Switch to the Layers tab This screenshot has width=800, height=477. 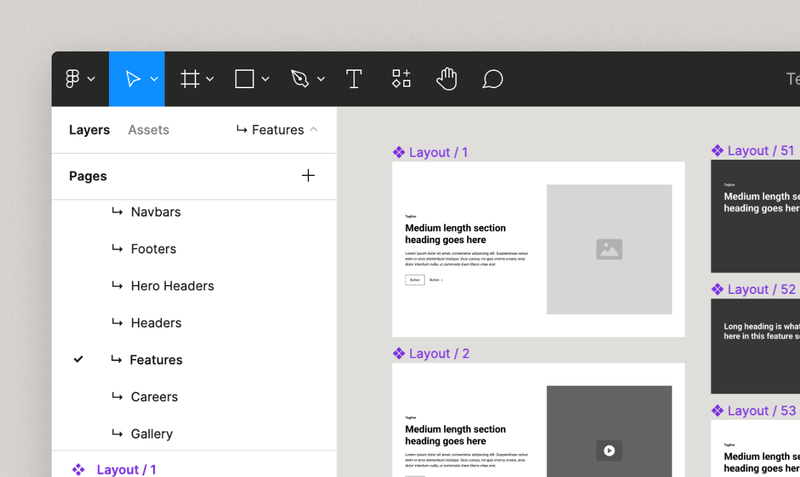[x=89, y=130]
